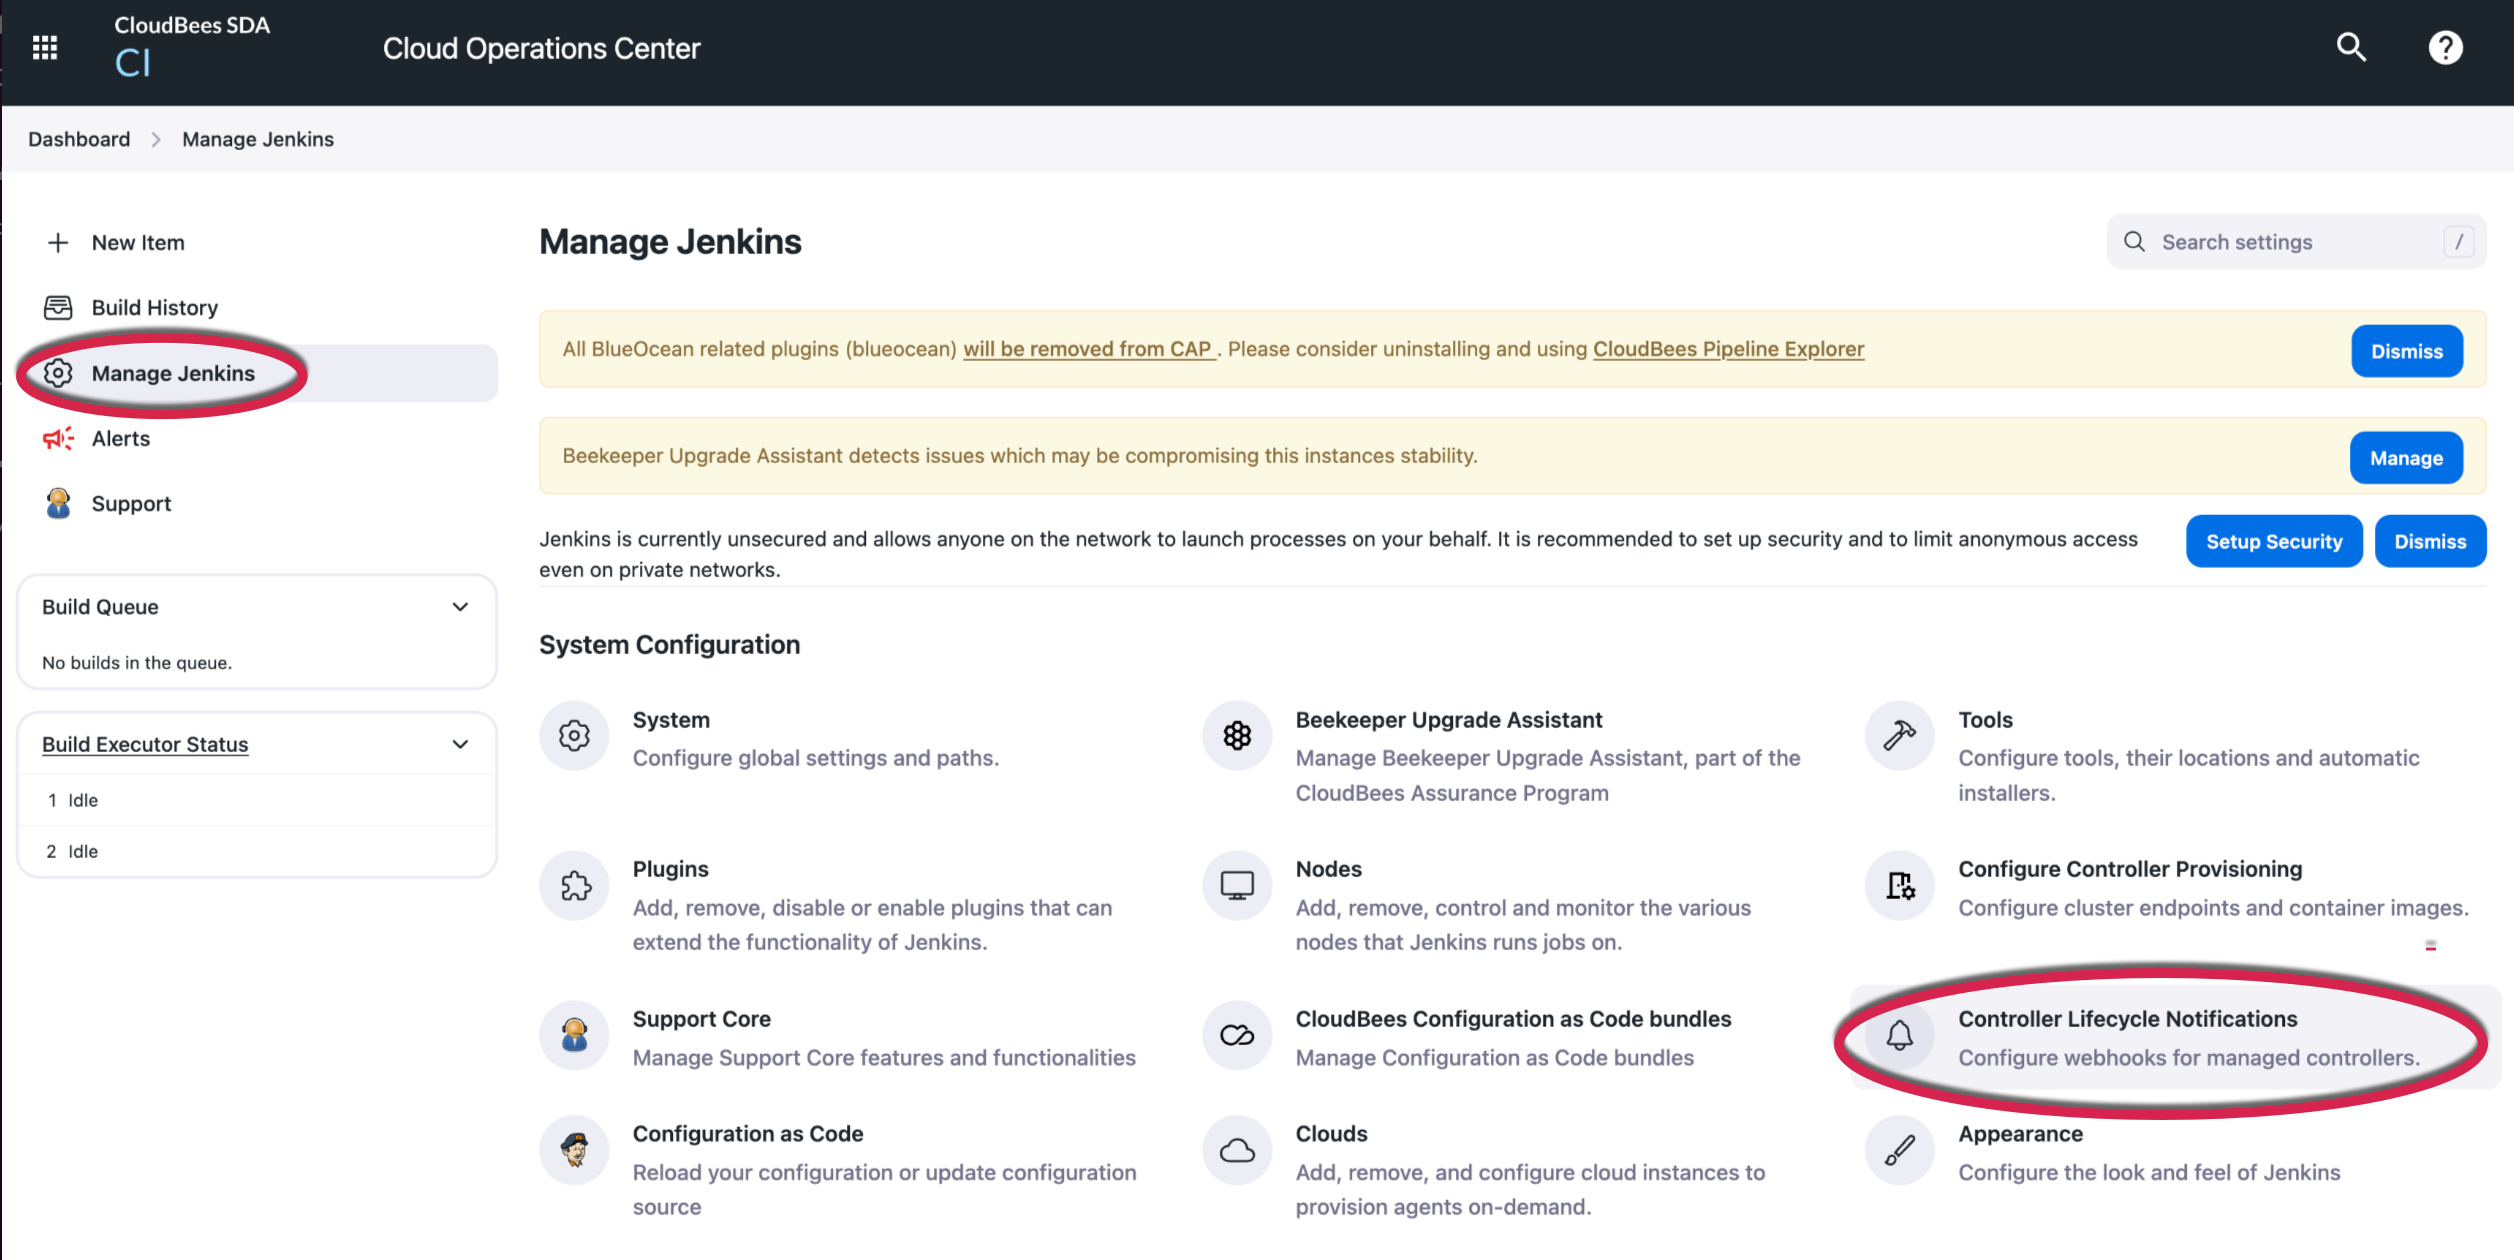Screen dimensions: 2514x1260
Task: Focus the Search settings field
Action: click(2296, 242)
